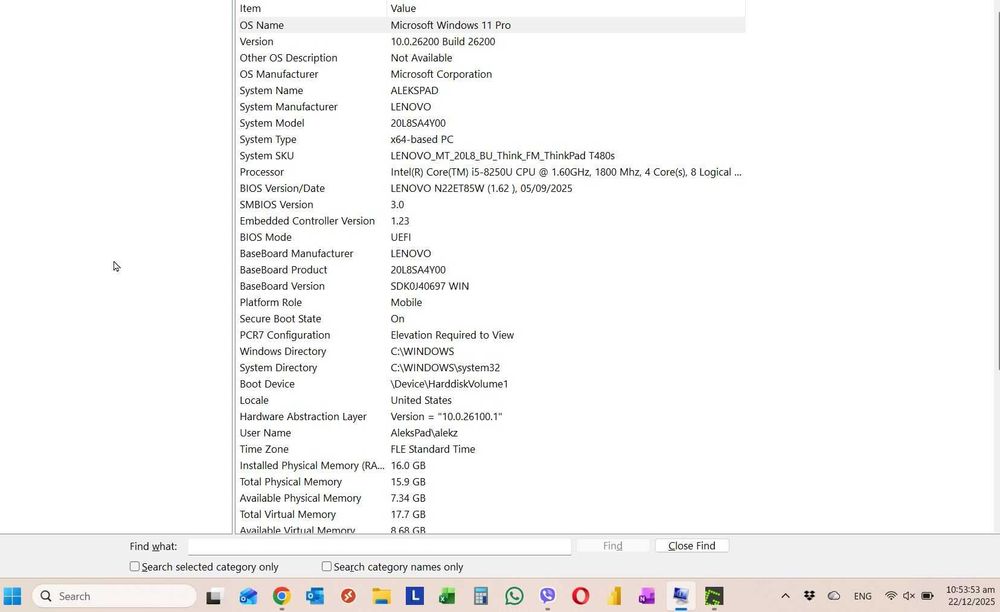
Task: Select the Secure Boot State row
Action: point(490,319)
